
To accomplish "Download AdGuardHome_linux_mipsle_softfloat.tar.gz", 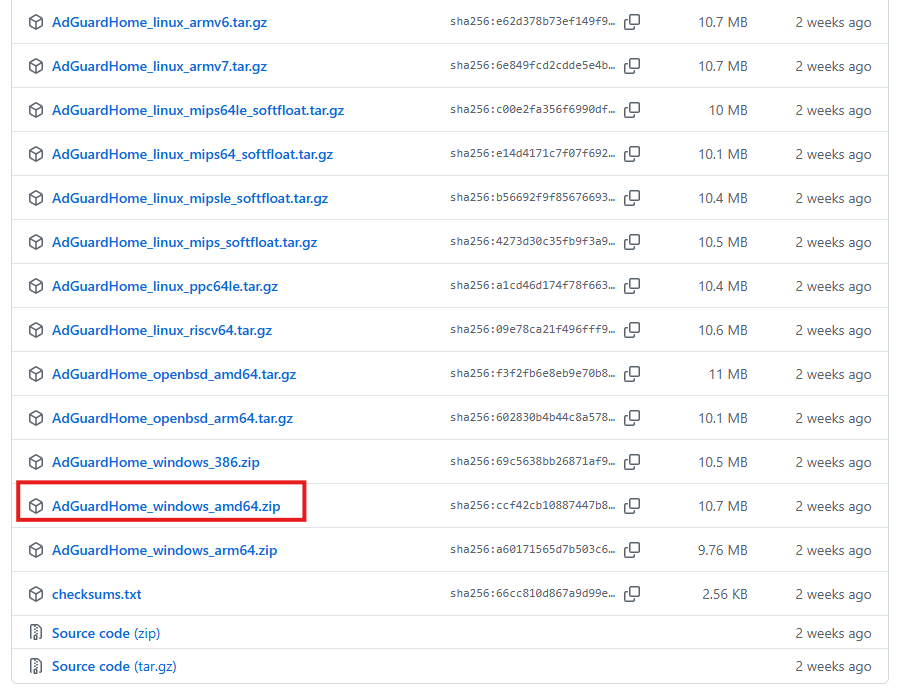I will [189, 198].
